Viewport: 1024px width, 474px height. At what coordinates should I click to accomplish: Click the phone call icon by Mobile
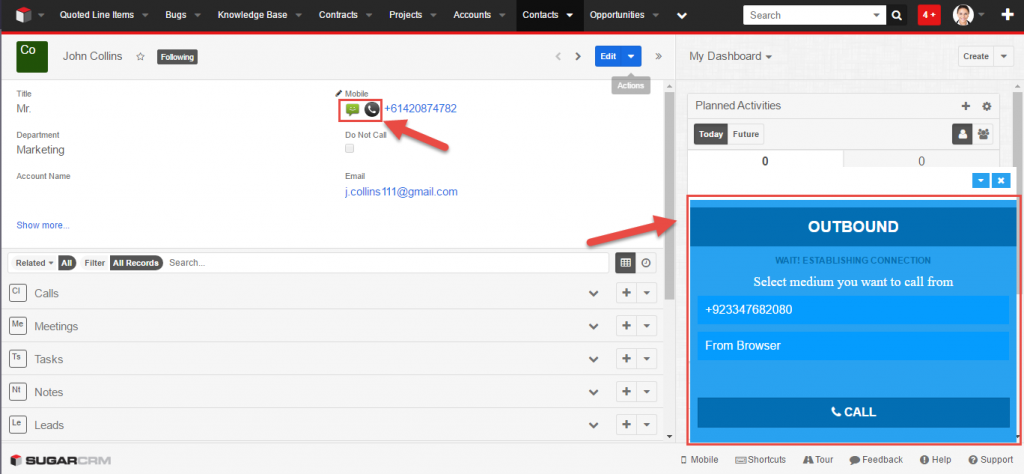(372, 110)
